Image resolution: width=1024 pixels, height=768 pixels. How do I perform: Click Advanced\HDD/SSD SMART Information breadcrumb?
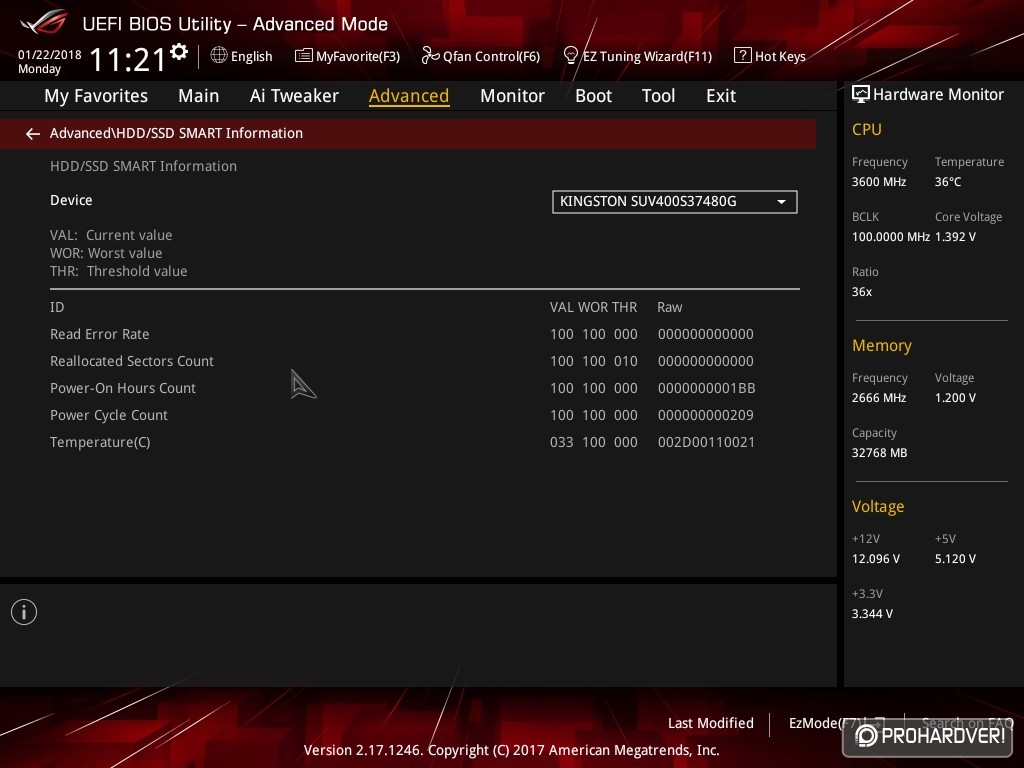(x=176, y=133)
